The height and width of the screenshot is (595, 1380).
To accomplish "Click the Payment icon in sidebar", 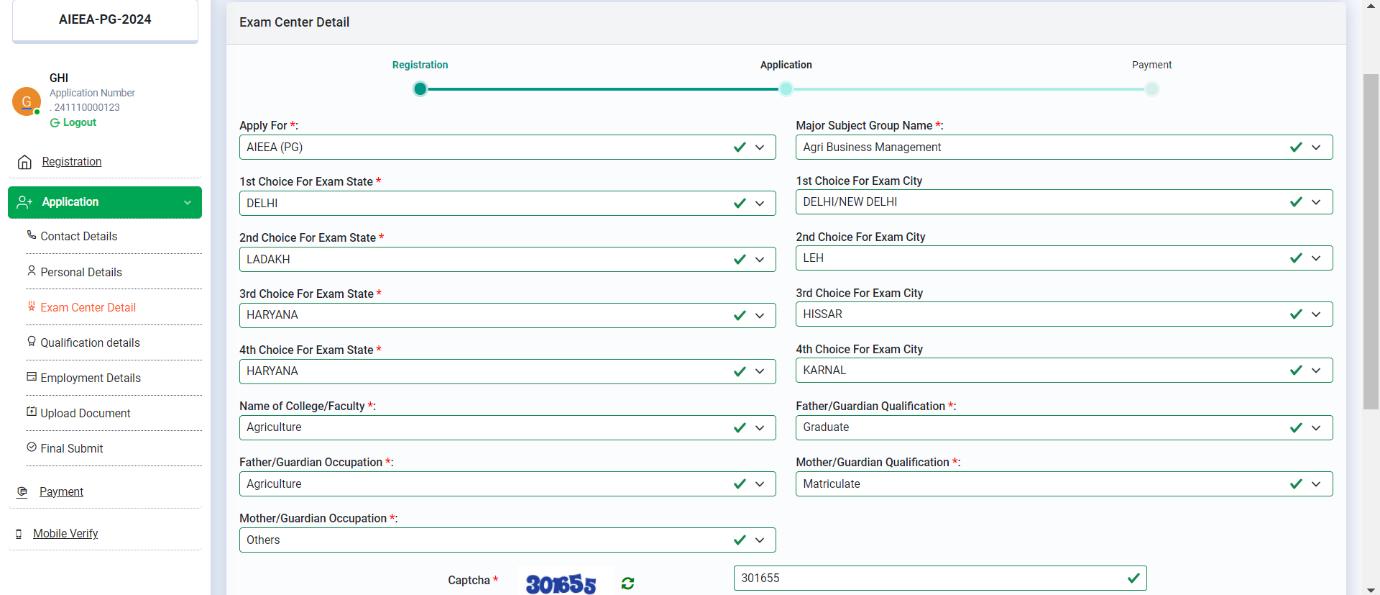I will pyautogui.click(x=22, y=492).
